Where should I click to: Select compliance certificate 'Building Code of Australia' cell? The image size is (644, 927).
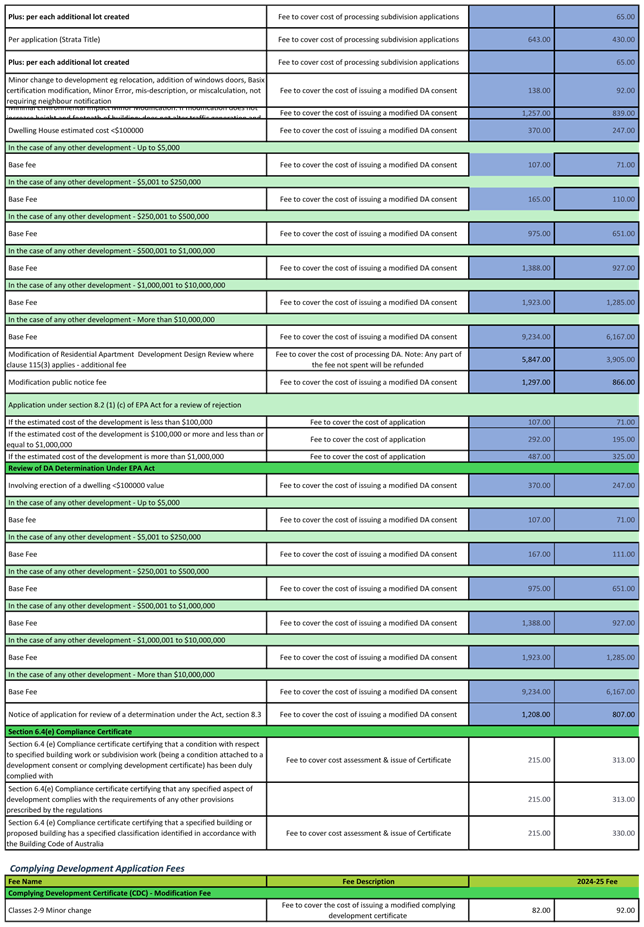click(136, 833)
